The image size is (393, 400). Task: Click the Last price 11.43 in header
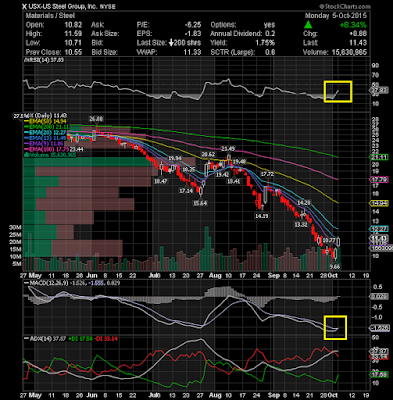pyautogui.click(x=359, y=43)
